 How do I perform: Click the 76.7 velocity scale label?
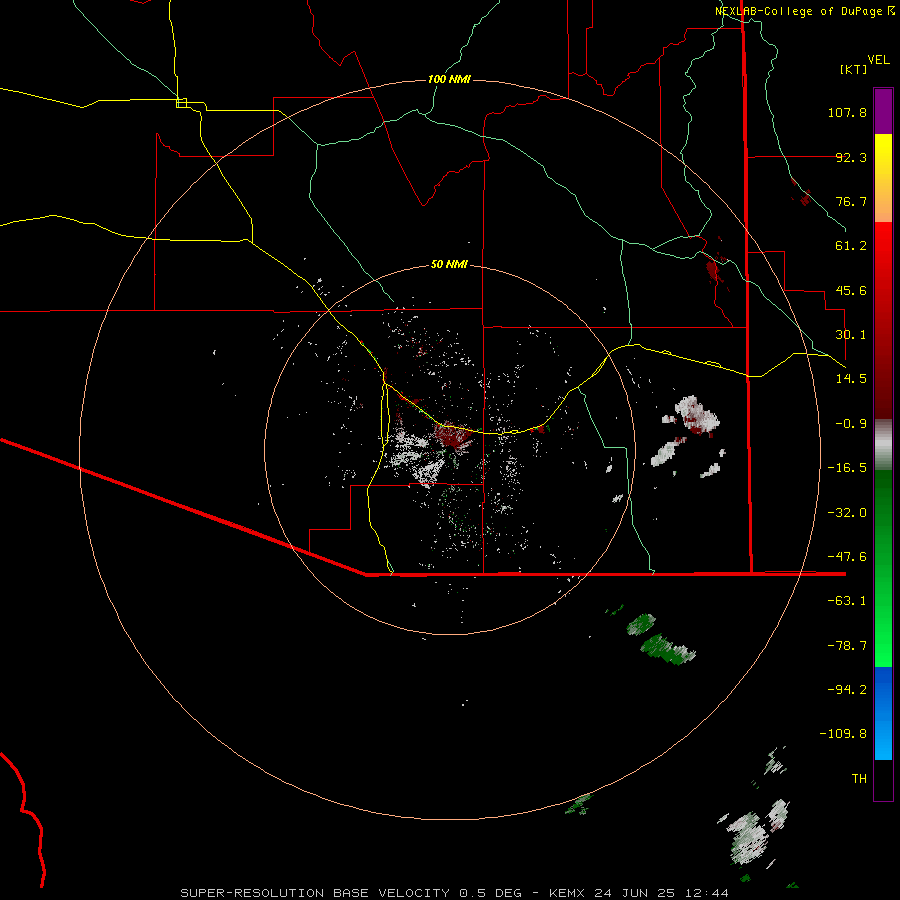click(x=851, y=201)
